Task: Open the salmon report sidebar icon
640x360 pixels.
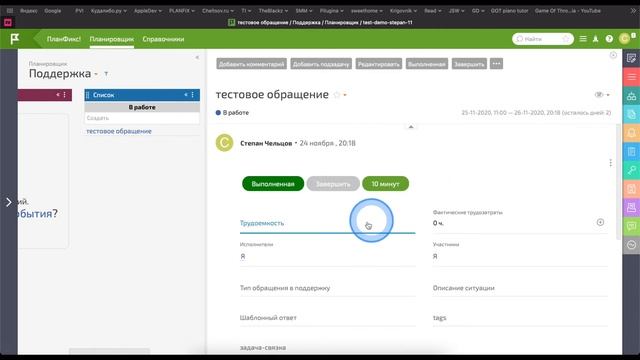Action: click(x=631, y=189)
